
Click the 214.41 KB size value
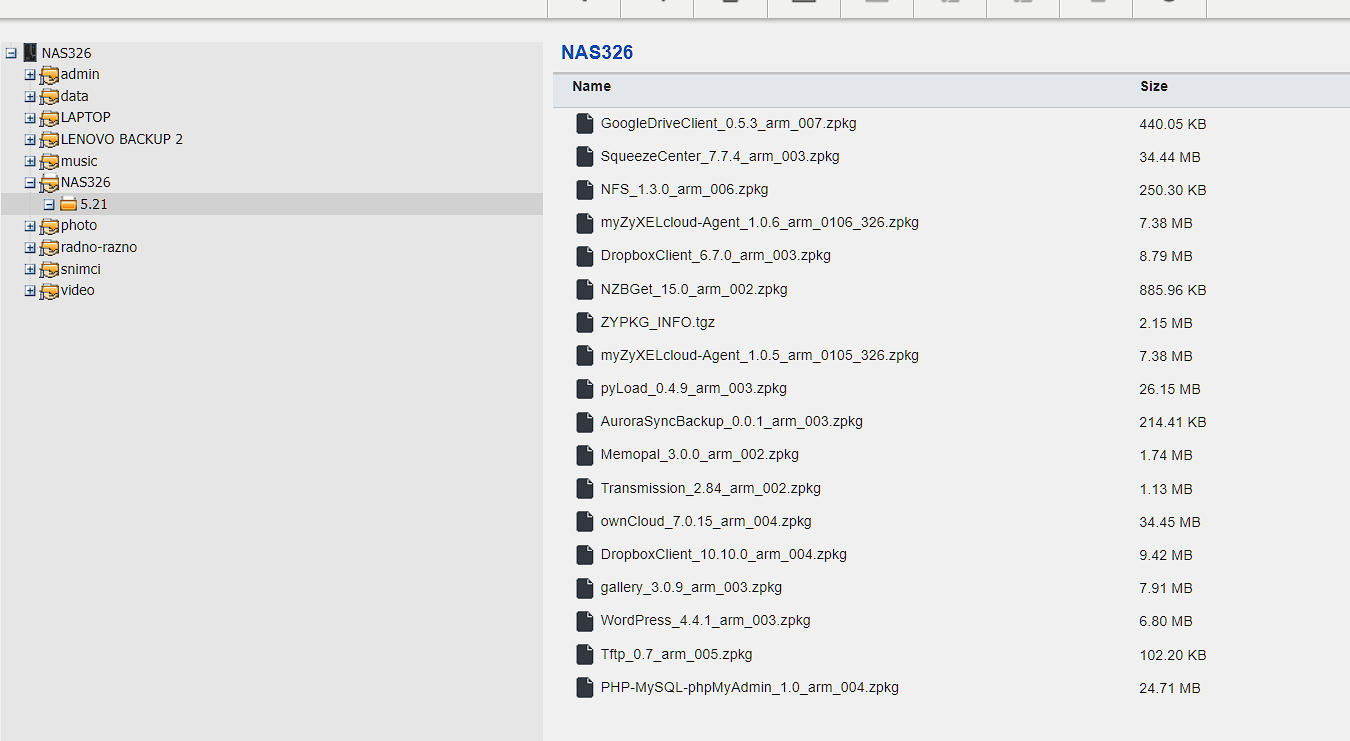1173,422
